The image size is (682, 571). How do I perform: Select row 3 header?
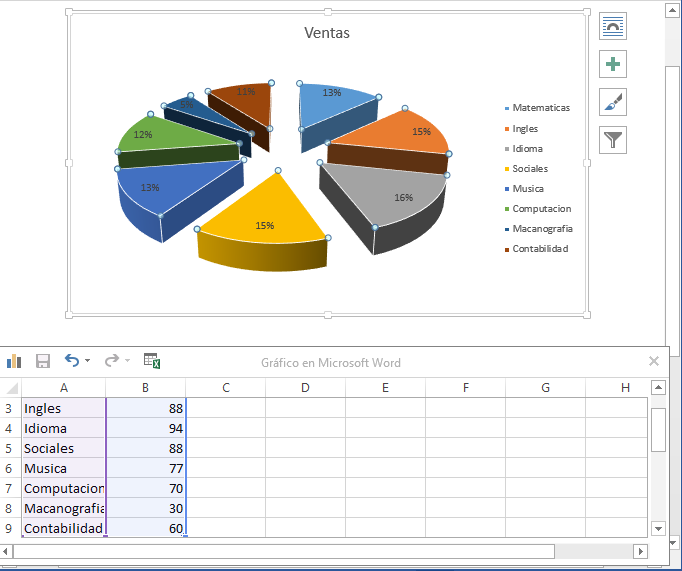pyautogui.click(x=9, y=408)
